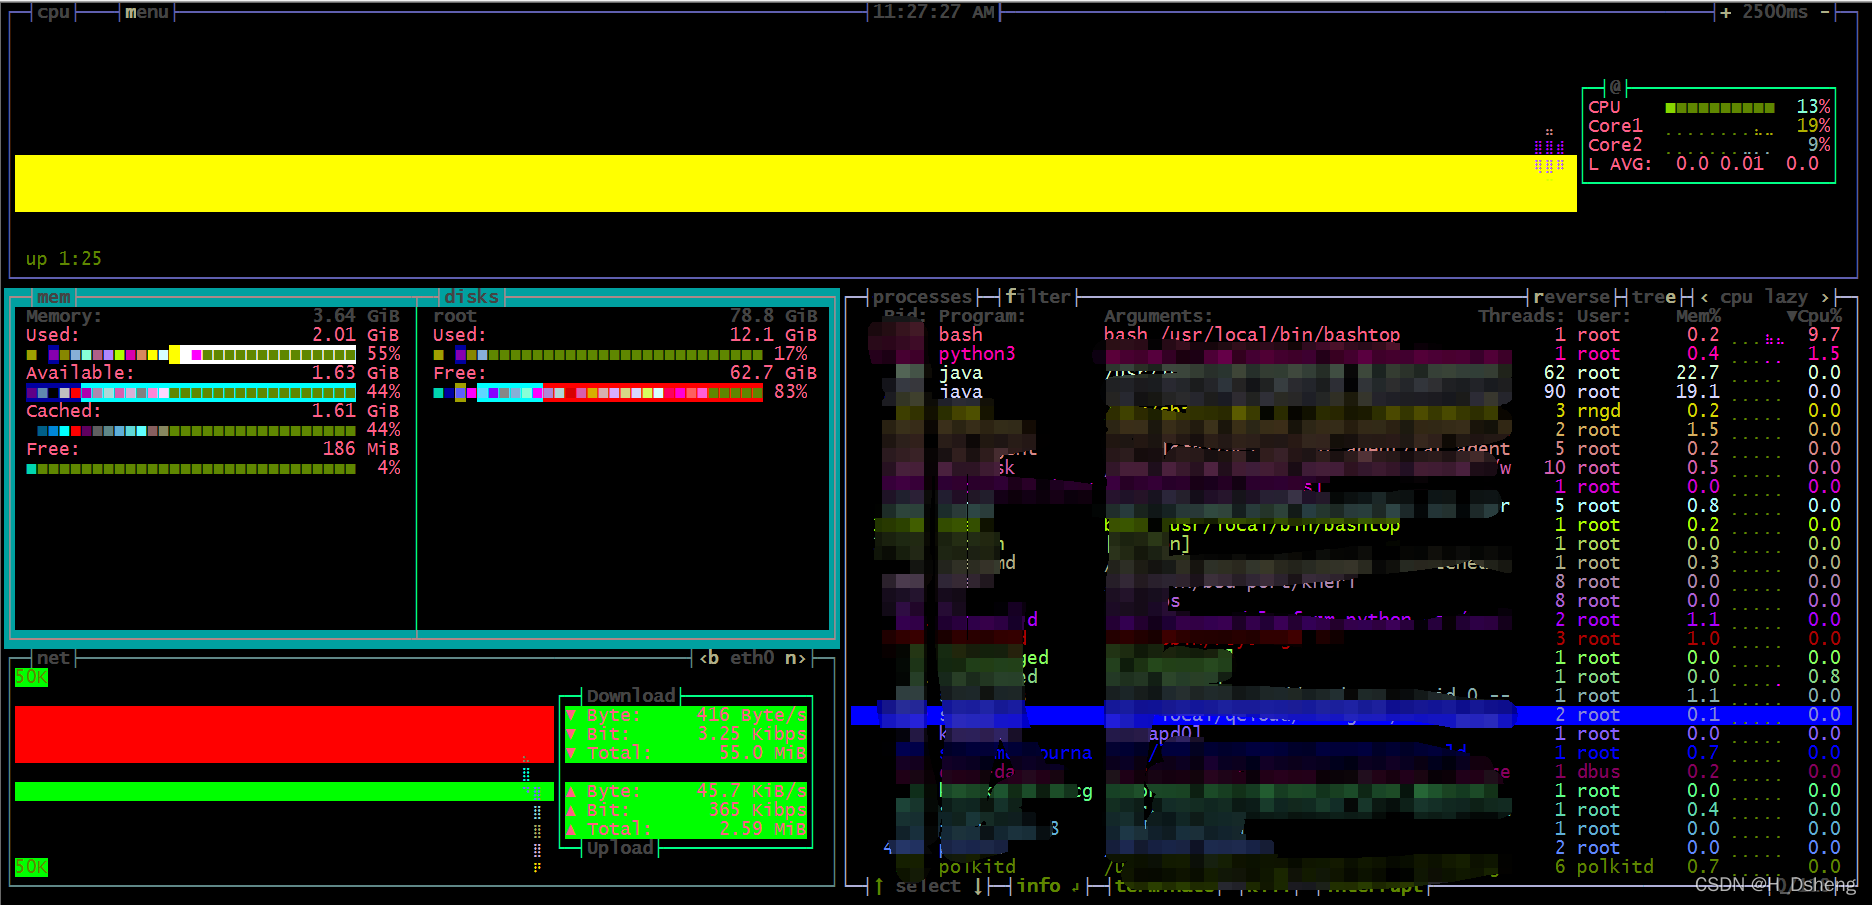This screenshot has width=1872, height=905.
Task: Click the Threads: column header
Action: click(x=1521, y=316)
